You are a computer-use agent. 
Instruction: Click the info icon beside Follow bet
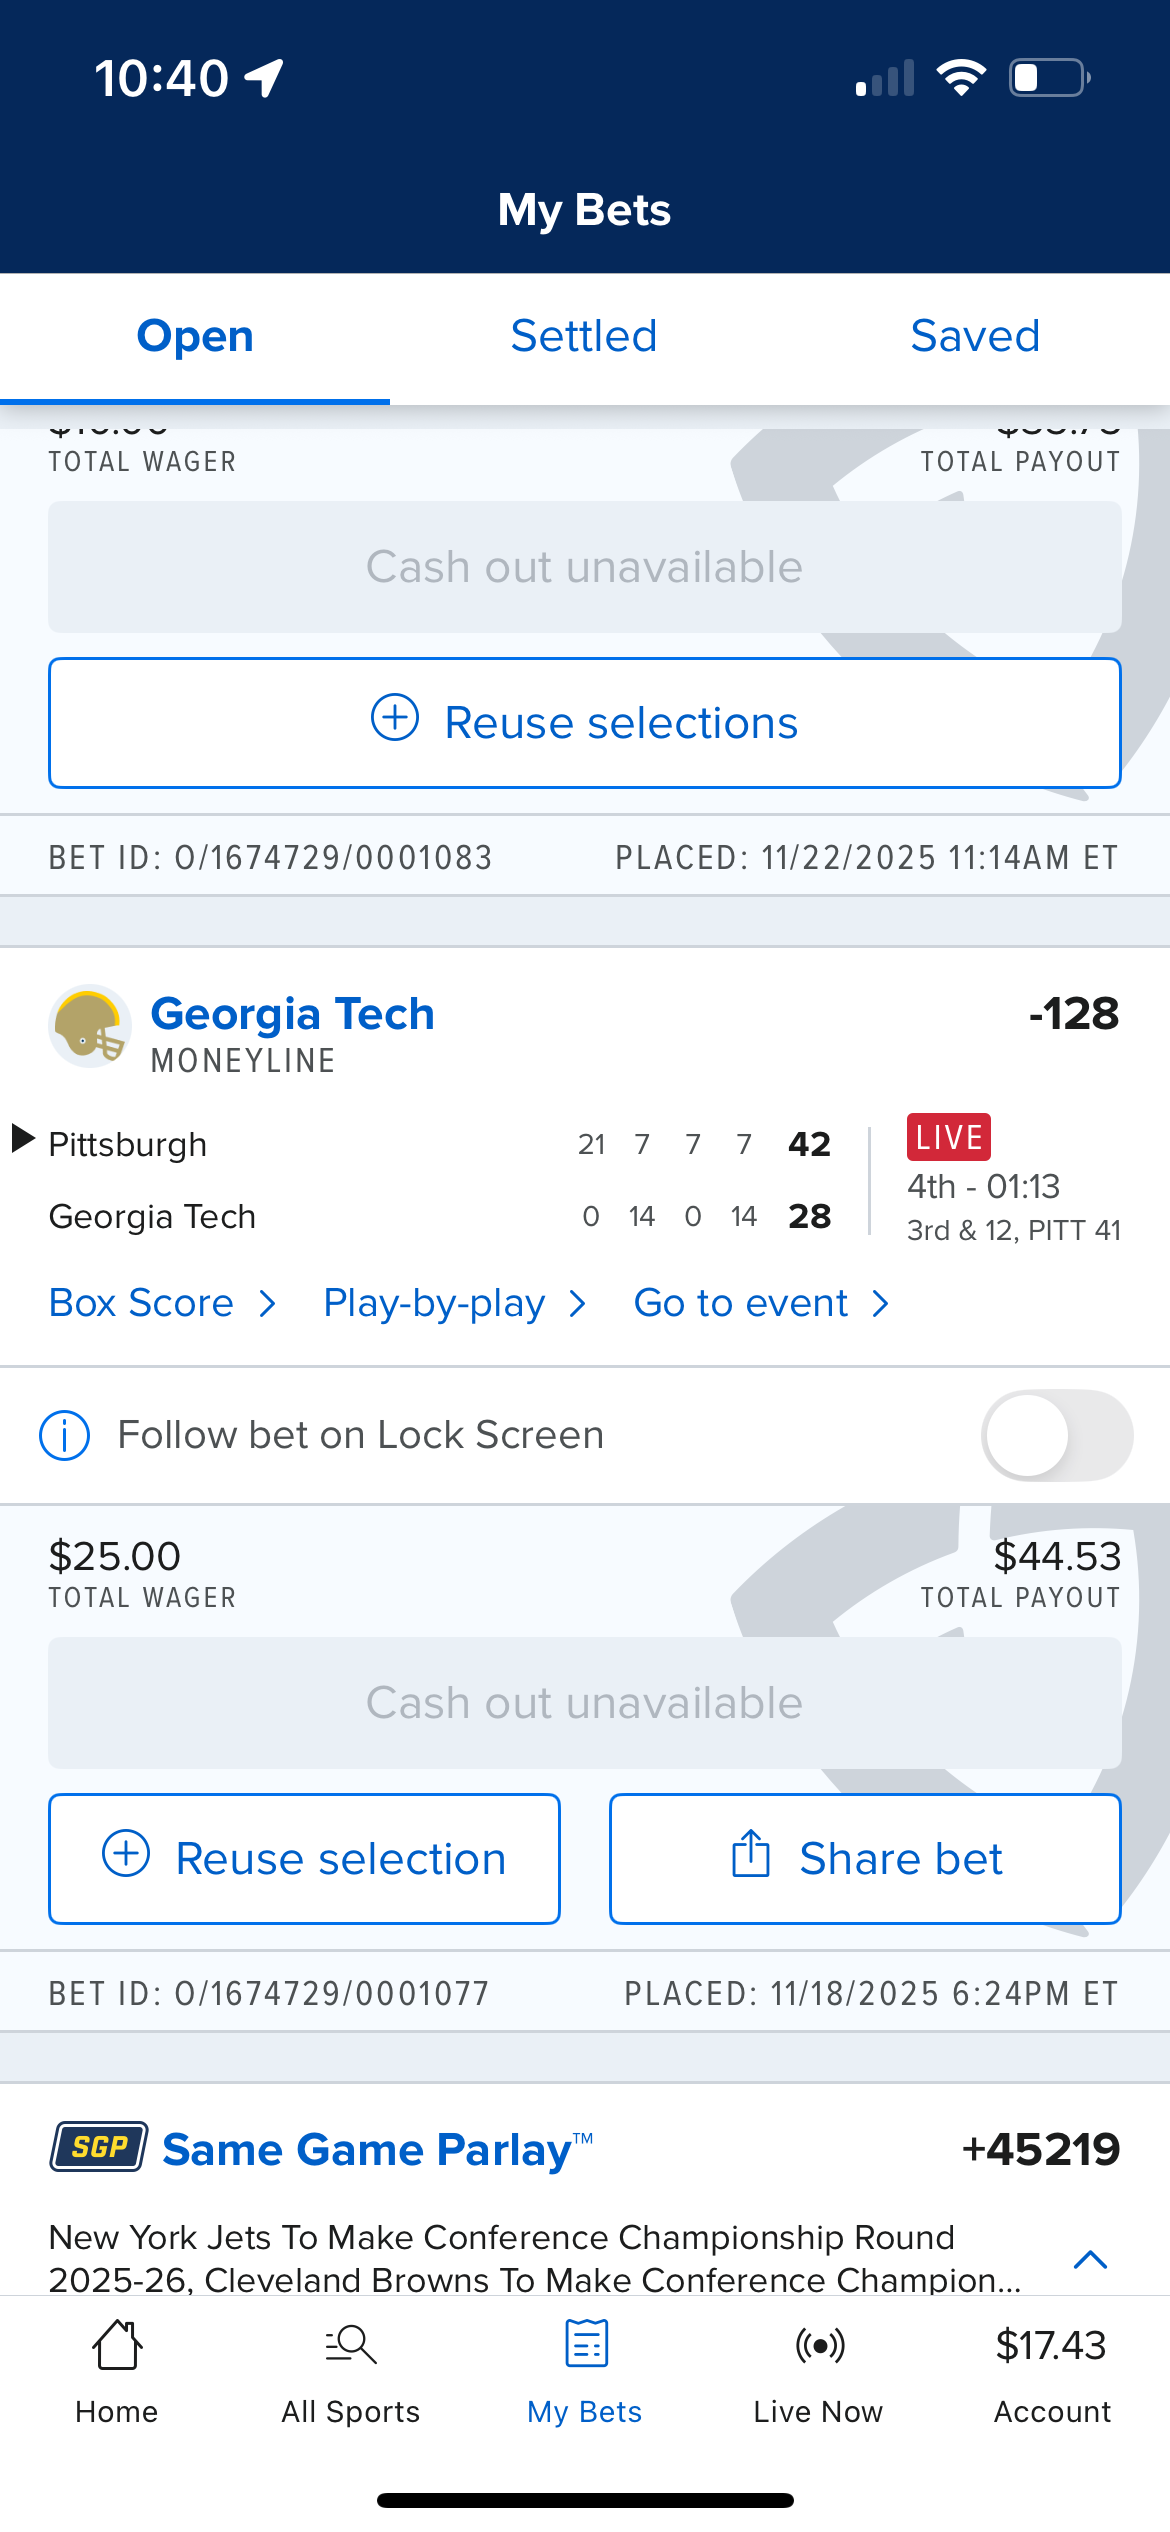(x=65, y=1436)
